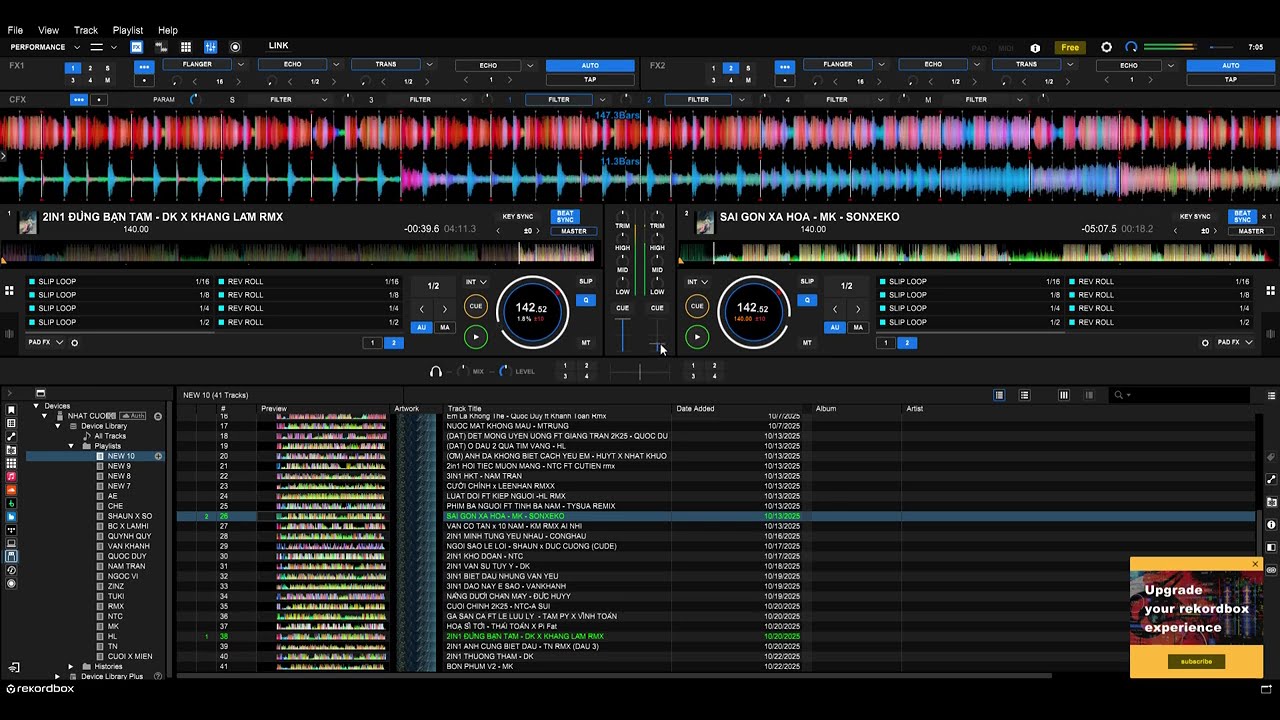Open the PERFORMANCE mode dropdown
The width and height of the screenshot is (1280, 720).
coord(44,47)
